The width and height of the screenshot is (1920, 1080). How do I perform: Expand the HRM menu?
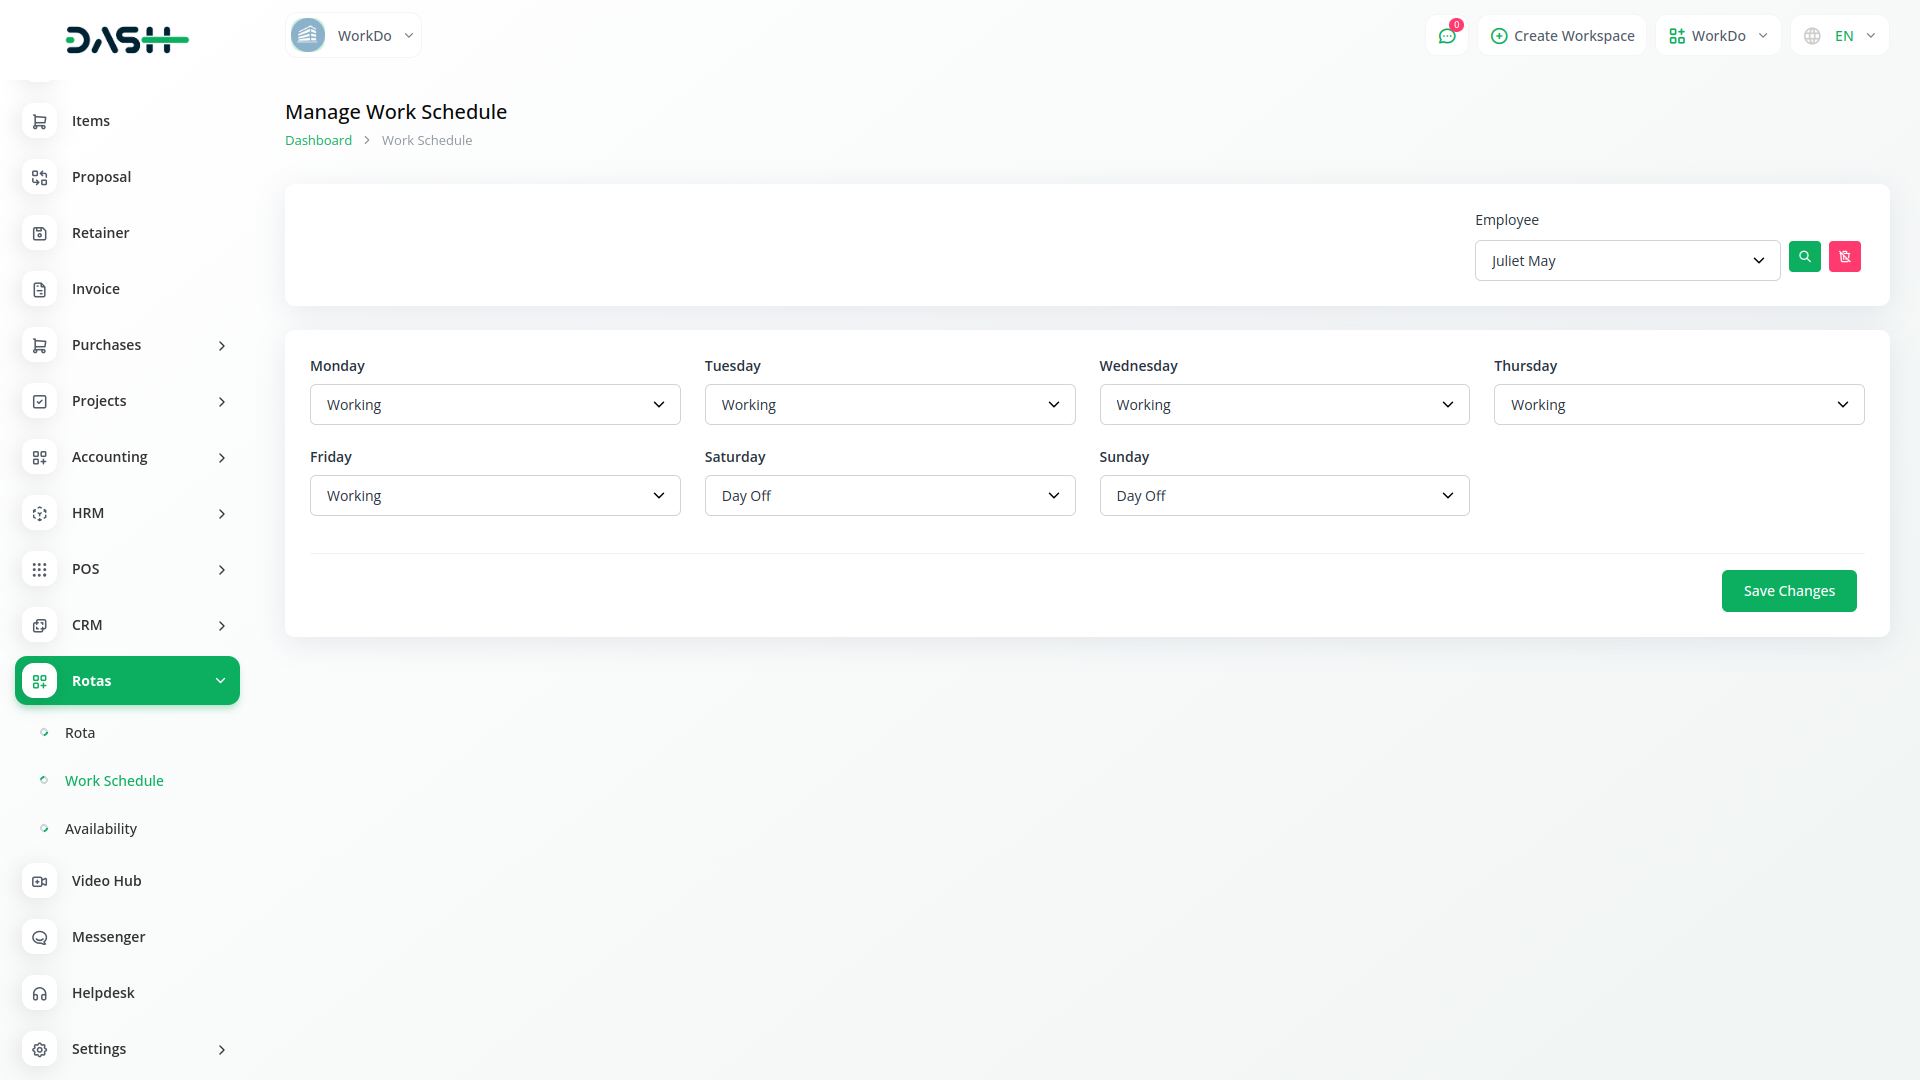pyautogui.click(x=127, y=513)
